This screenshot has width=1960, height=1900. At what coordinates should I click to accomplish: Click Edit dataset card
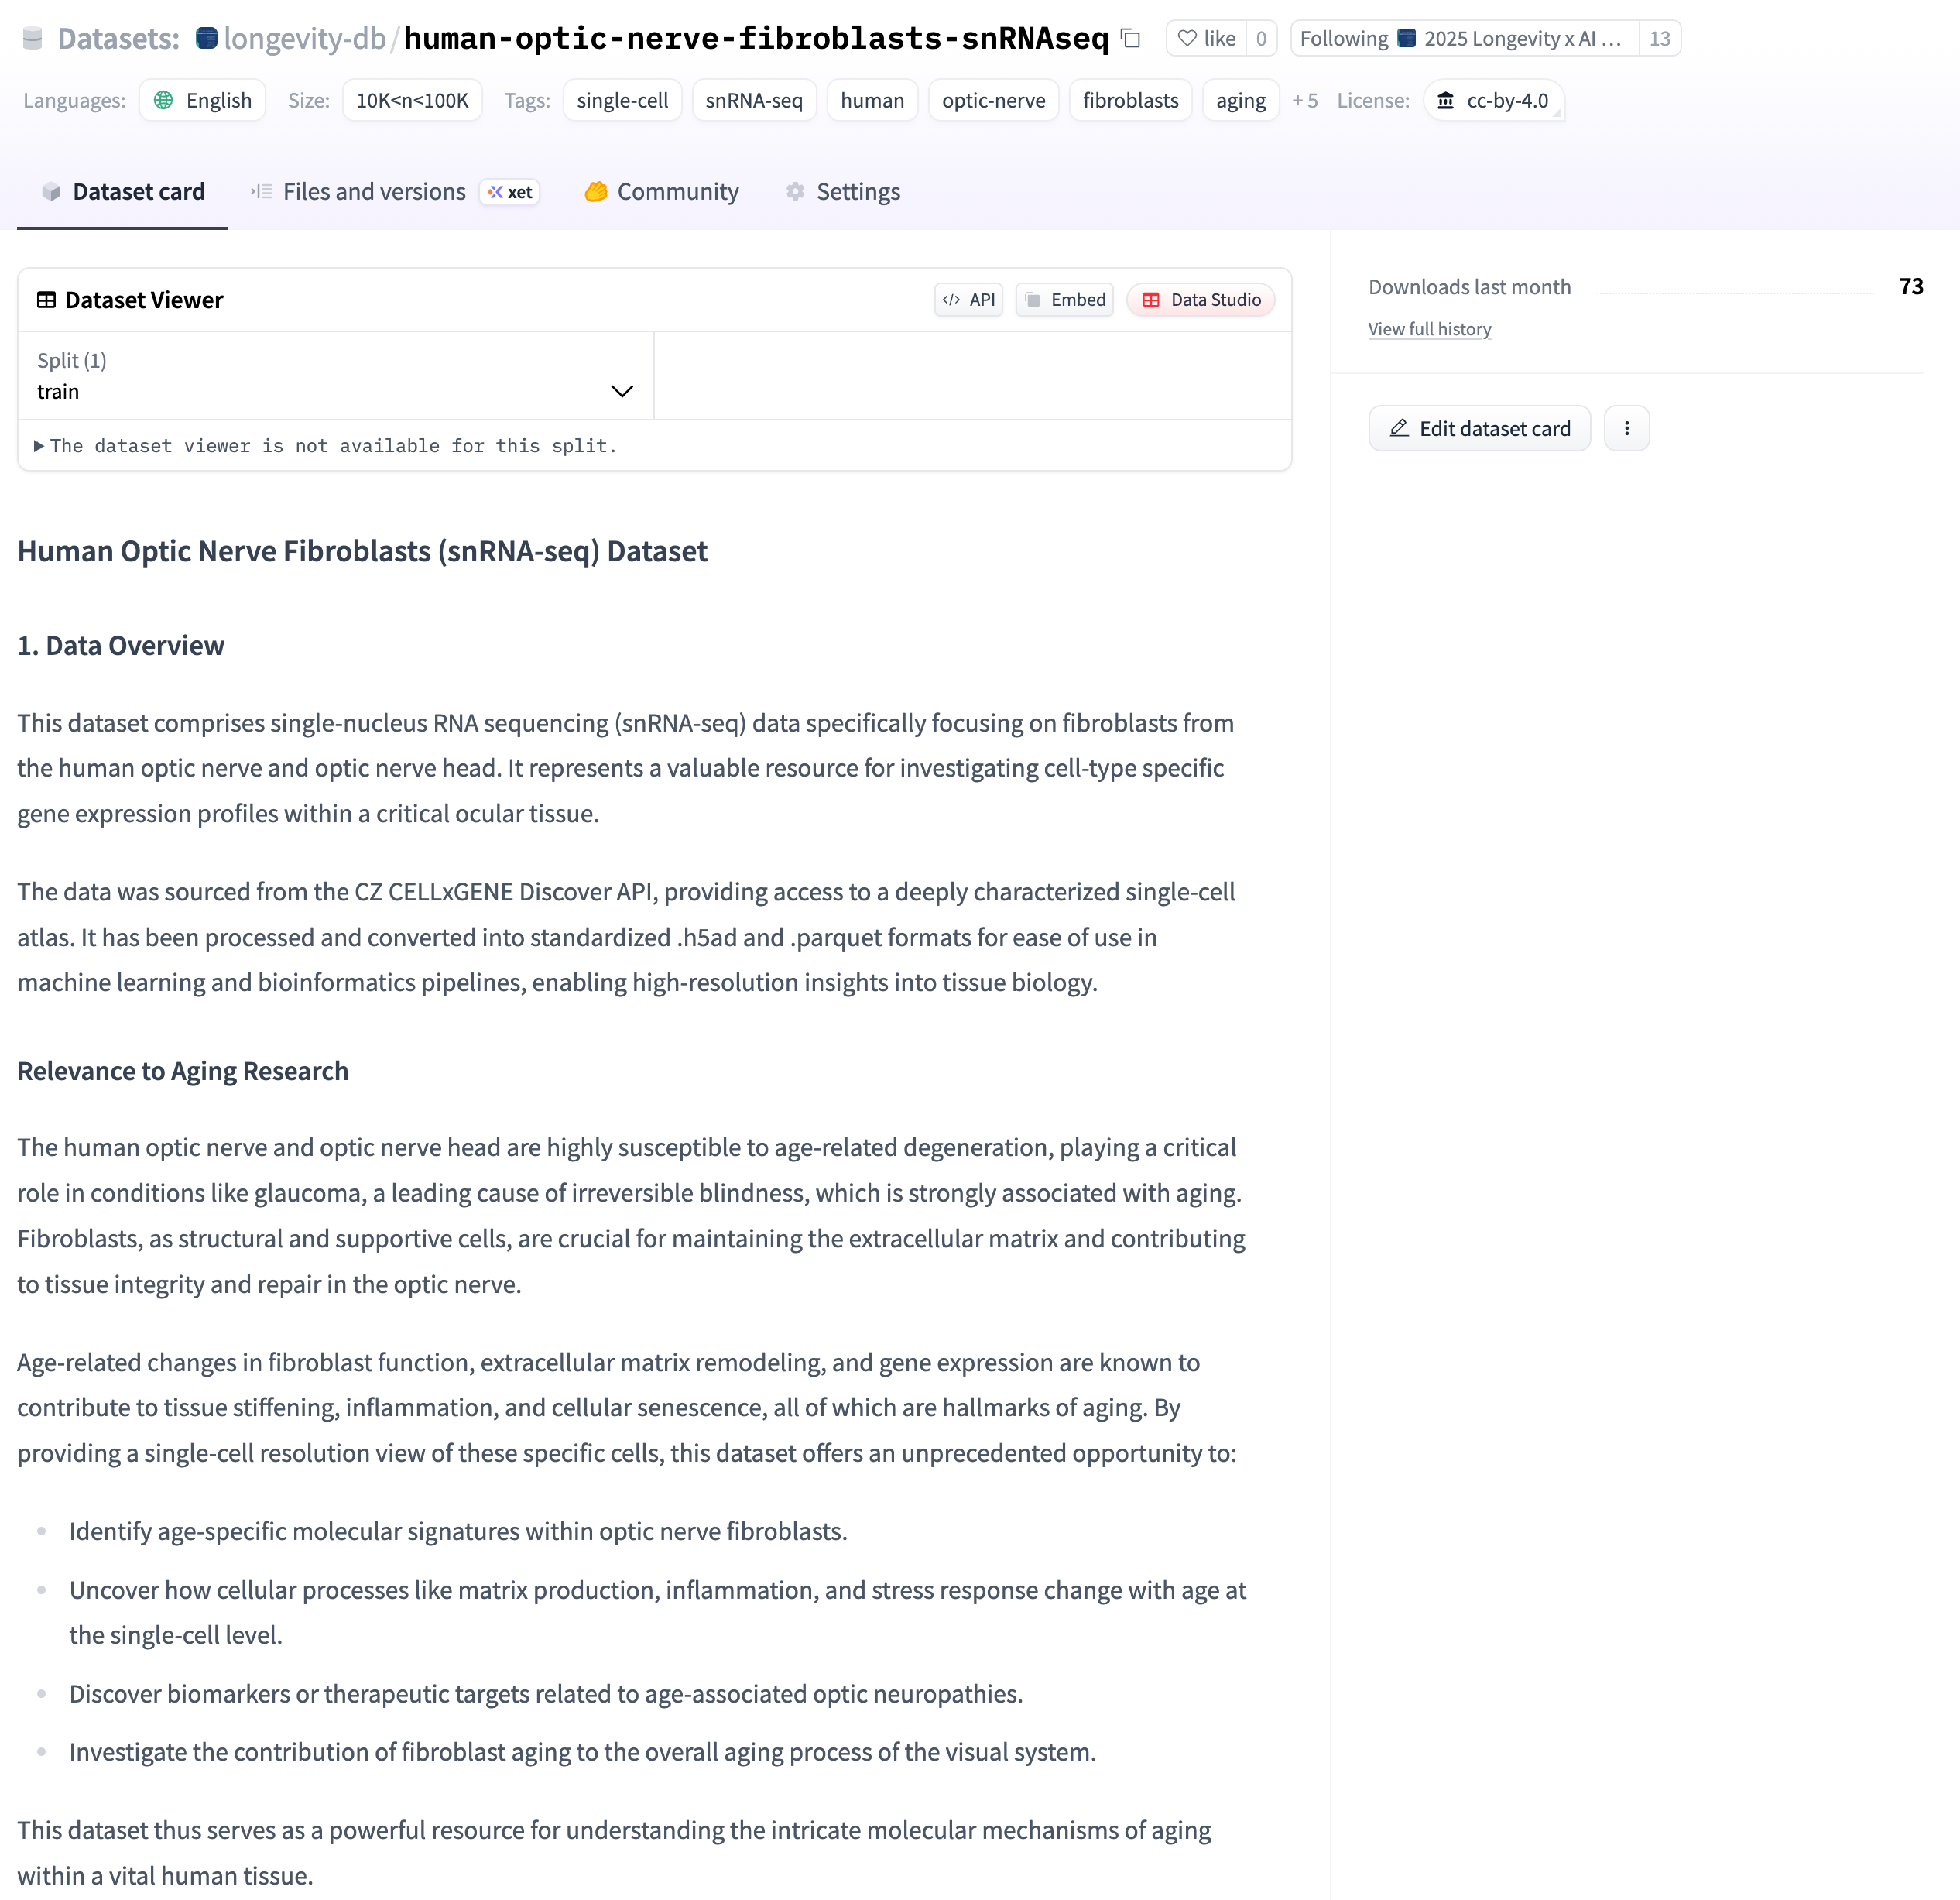[x=1479, y=428]
